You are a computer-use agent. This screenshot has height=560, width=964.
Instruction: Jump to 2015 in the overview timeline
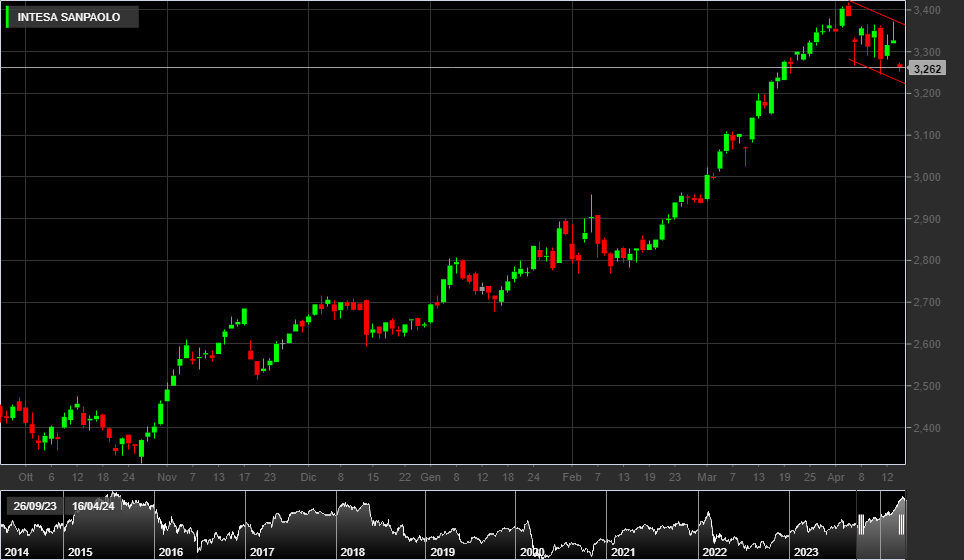pyautogui.click(x=80, y=552)
